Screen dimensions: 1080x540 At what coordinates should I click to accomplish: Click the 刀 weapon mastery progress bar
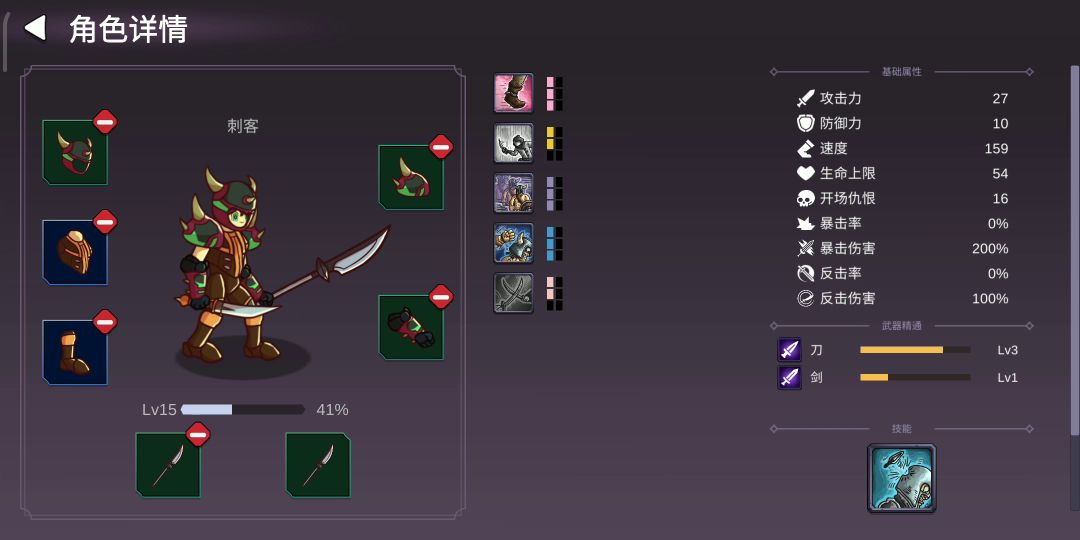[x=915, y=350]
